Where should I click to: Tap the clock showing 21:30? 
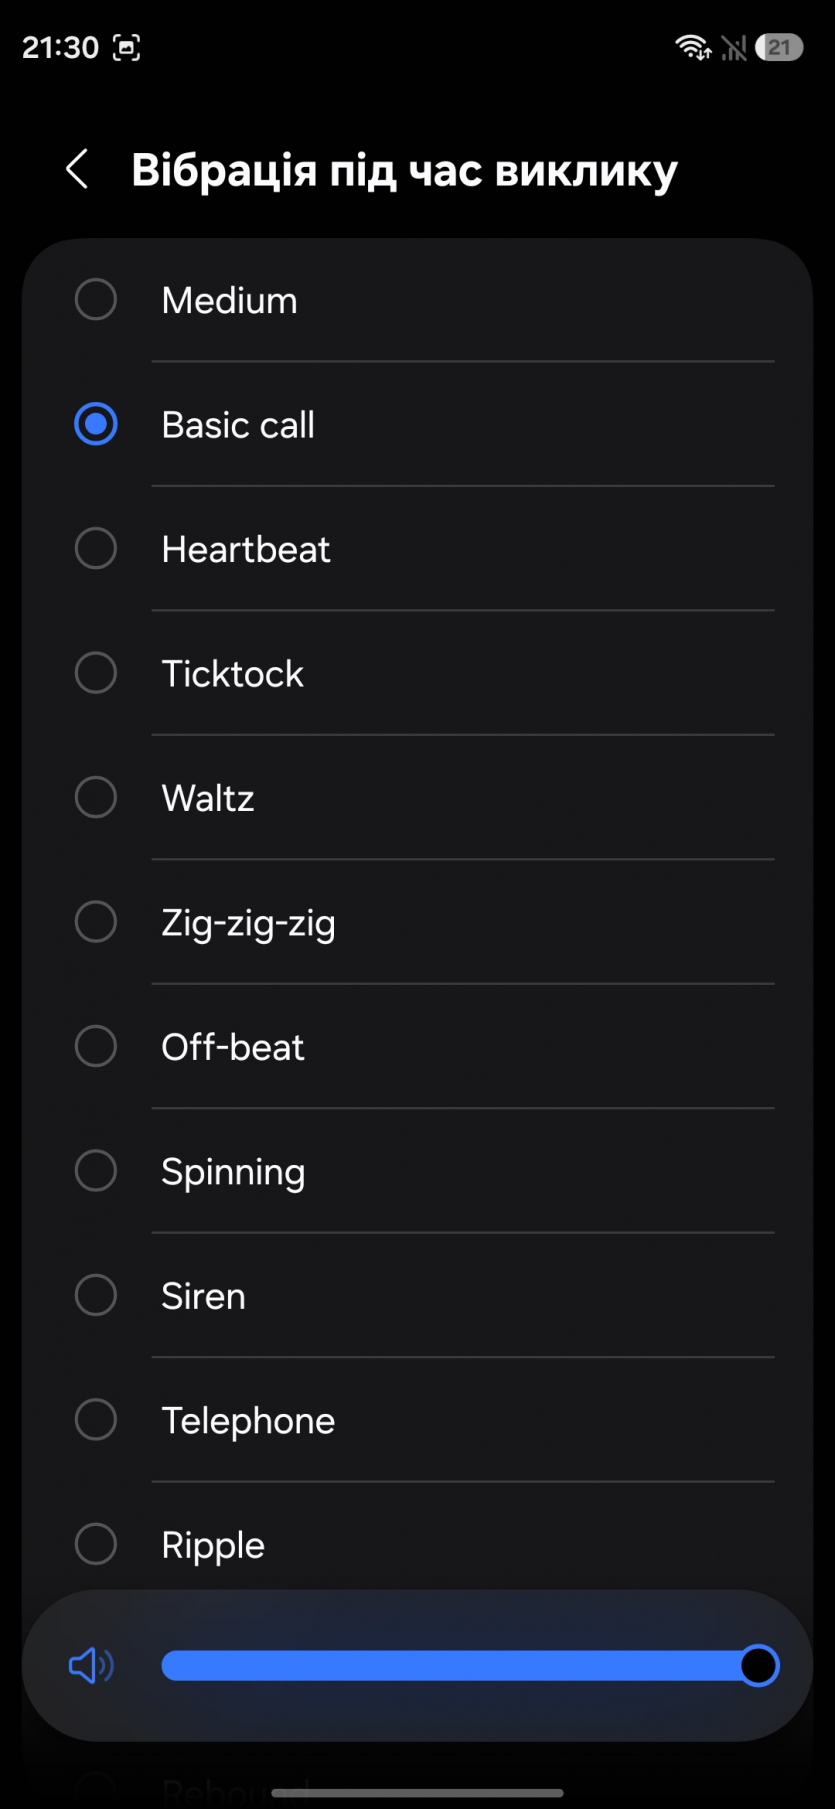point(60,47)
